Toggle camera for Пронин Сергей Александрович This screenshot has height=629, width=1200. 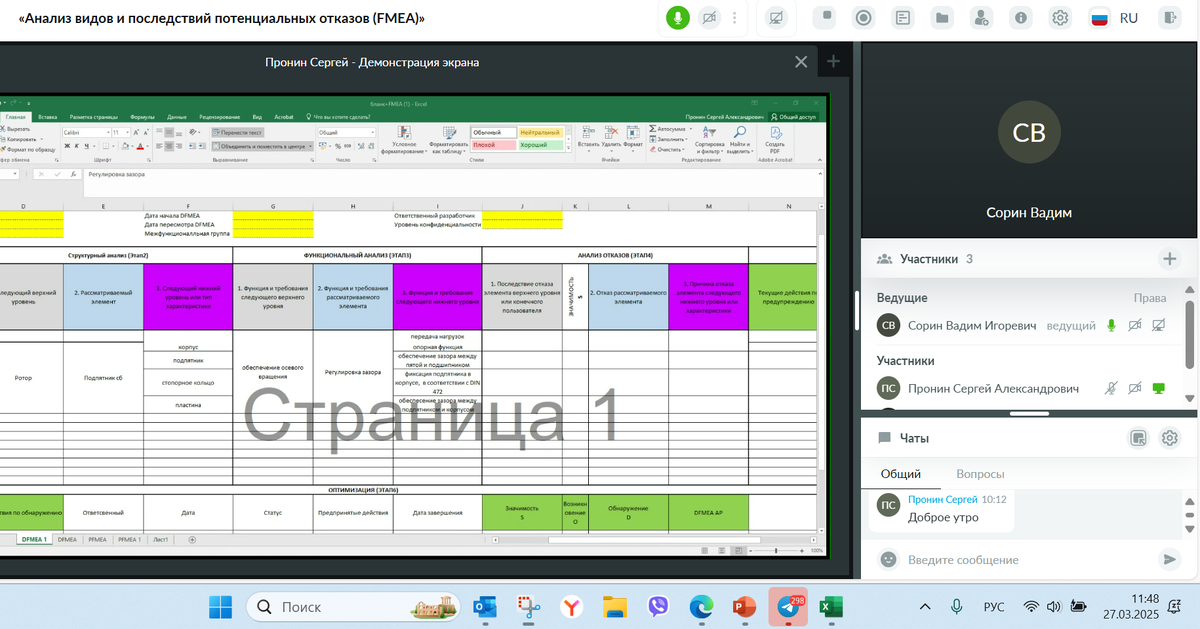1135,388
